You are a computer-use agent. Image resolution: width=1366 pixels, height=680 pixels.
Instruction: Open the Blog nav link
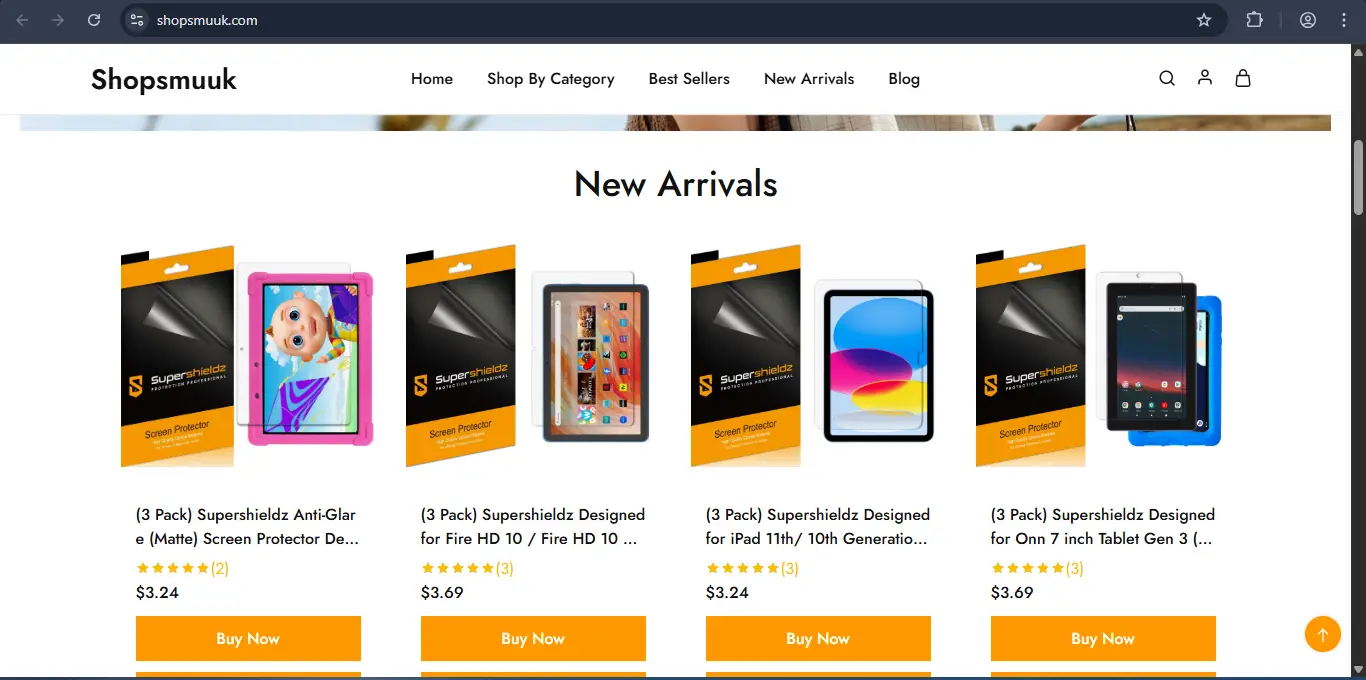pos(904,79)
